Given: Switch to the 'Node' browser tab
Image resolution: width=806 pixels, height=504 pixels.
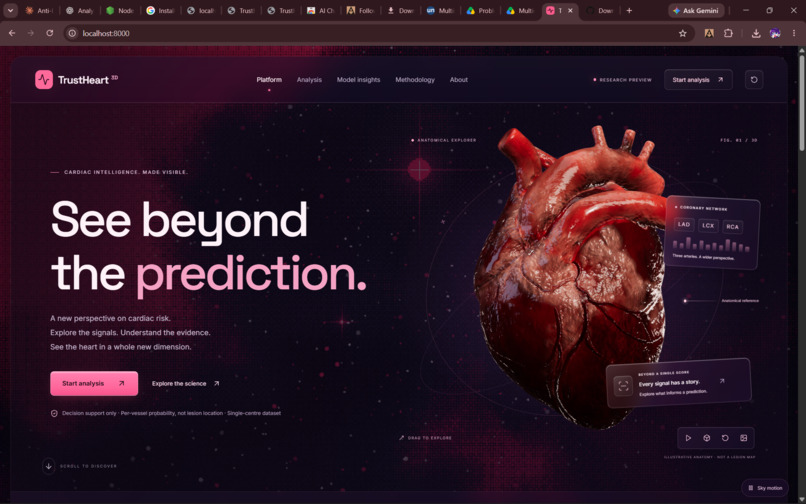Looking at the screenshot, I should pos(119,10).
